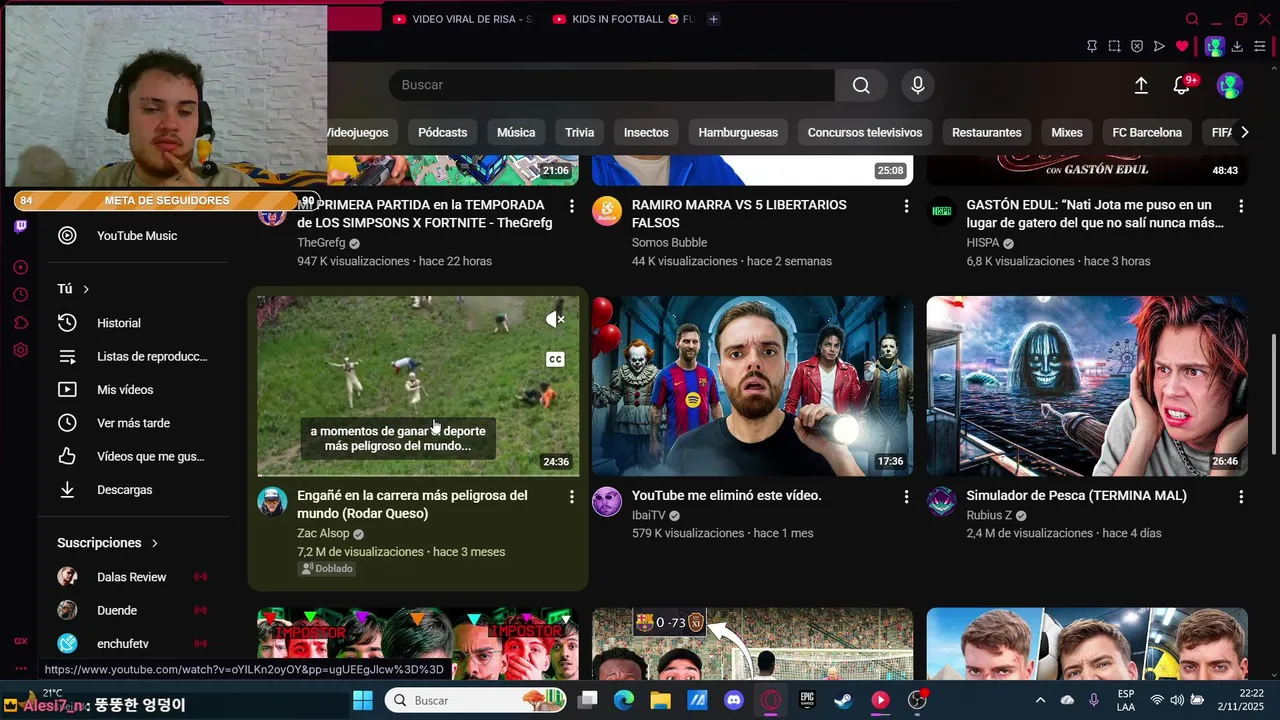Open options for Ramiro Marra video
The width and height of the screenshot is (1280, 720).
[907, 206]
